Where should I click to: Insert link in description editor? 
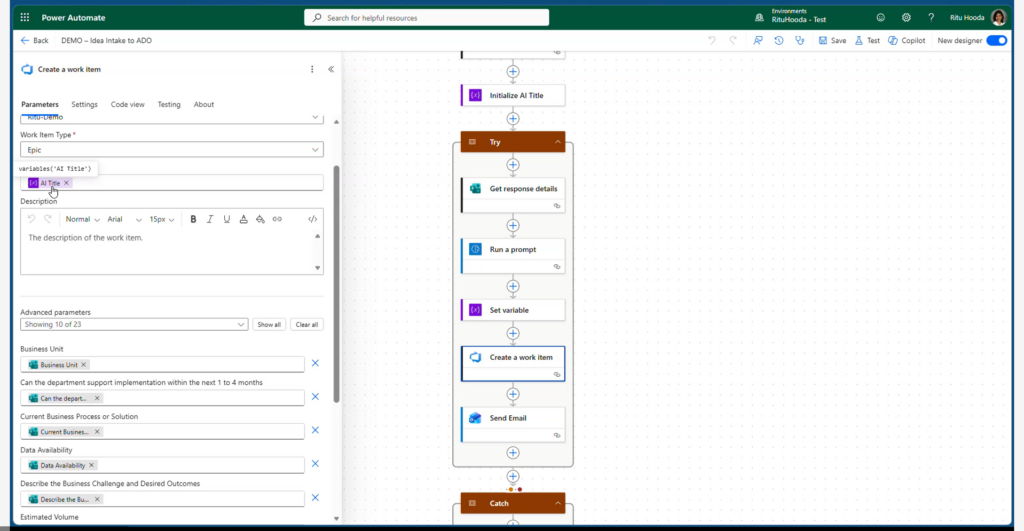tap(277, 219)
